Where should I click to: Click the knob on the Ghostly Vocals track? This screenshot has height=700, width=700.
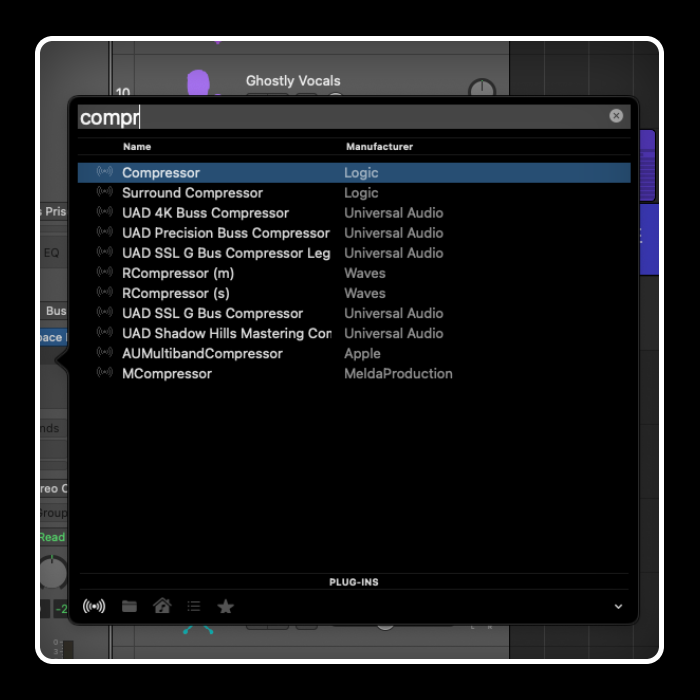pyautogui.click(x=482, y=87)
